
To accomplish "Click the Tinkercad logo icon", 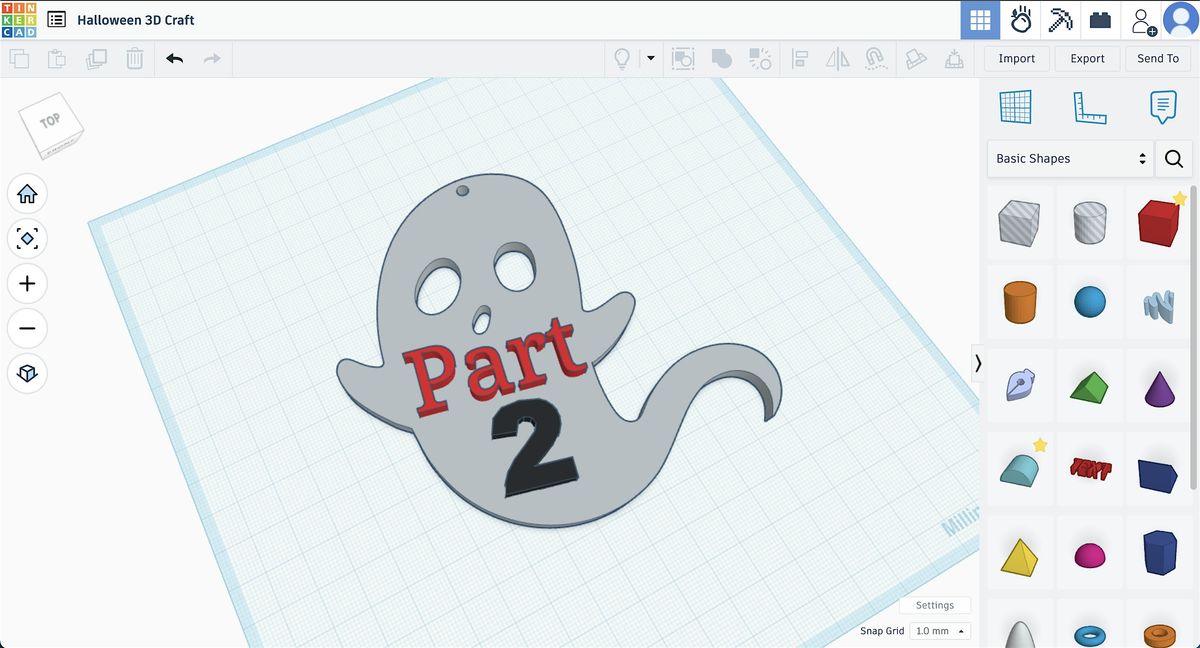I will (19, 20).
